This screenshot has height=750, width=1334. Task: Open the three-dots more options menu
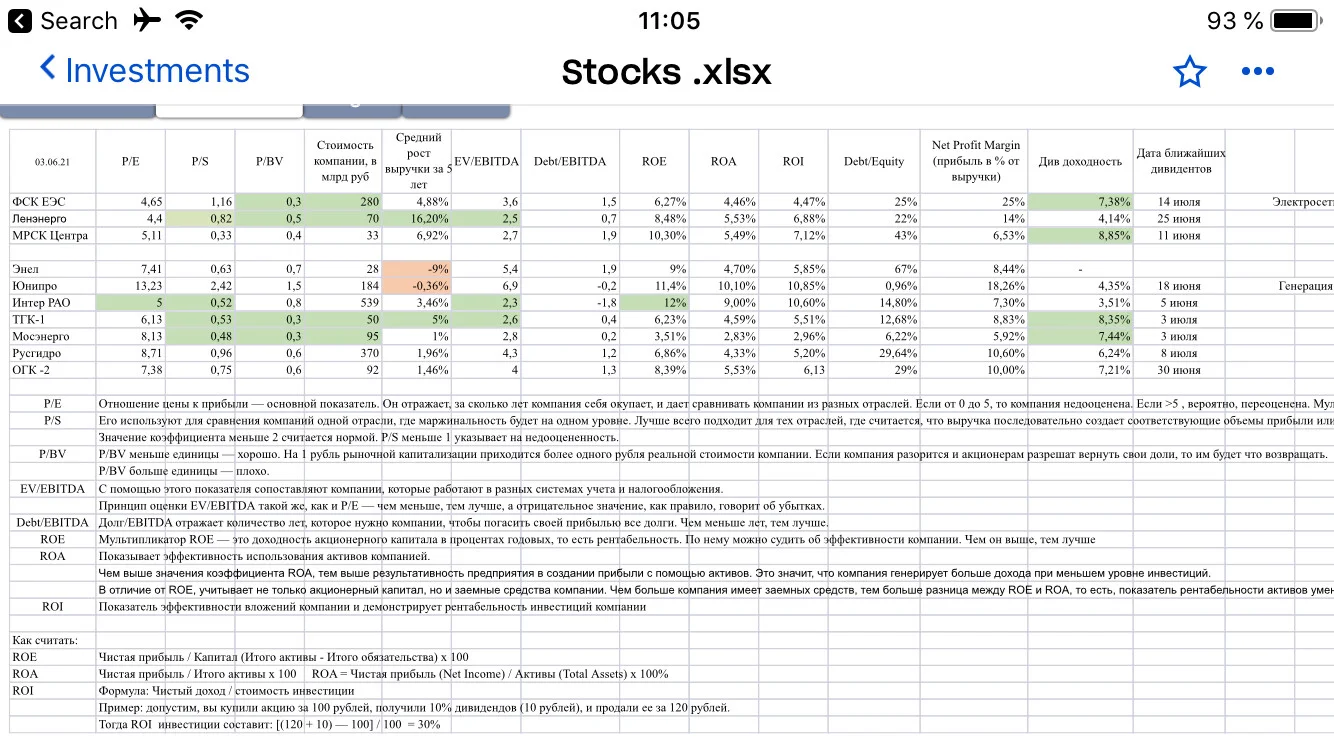click(1257, 71)
